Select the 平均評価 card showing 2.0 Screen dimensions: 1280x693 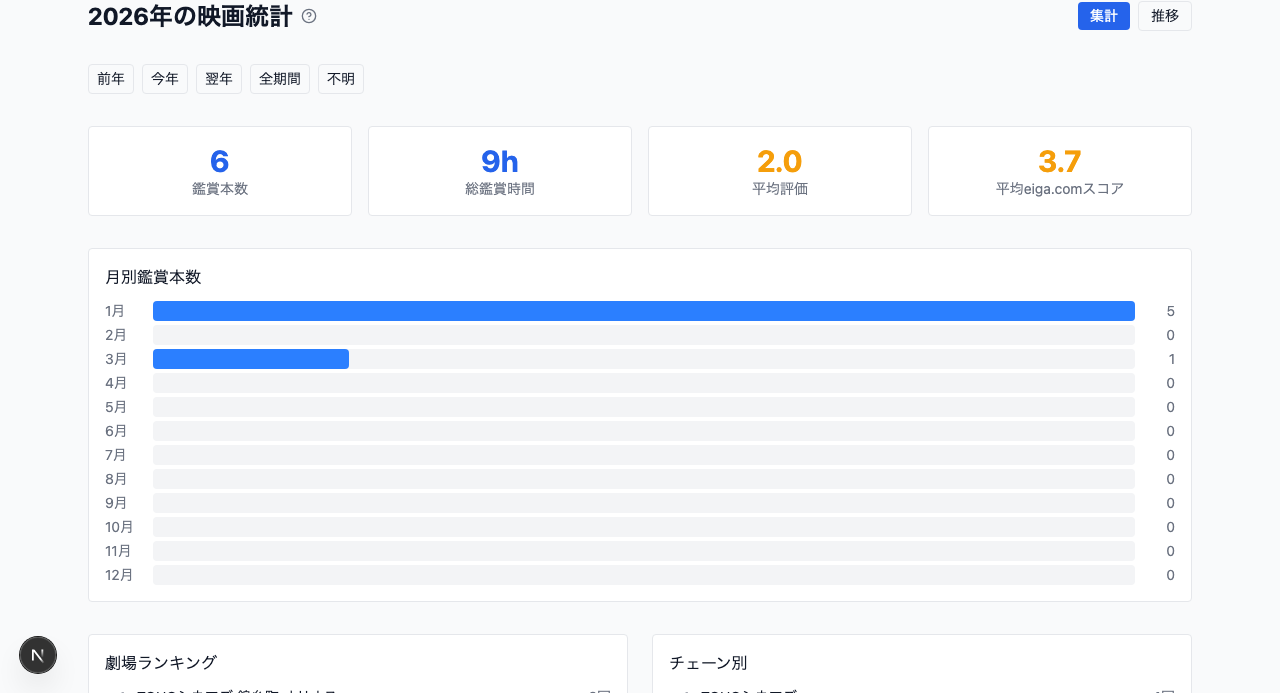(x=779, y=170)
